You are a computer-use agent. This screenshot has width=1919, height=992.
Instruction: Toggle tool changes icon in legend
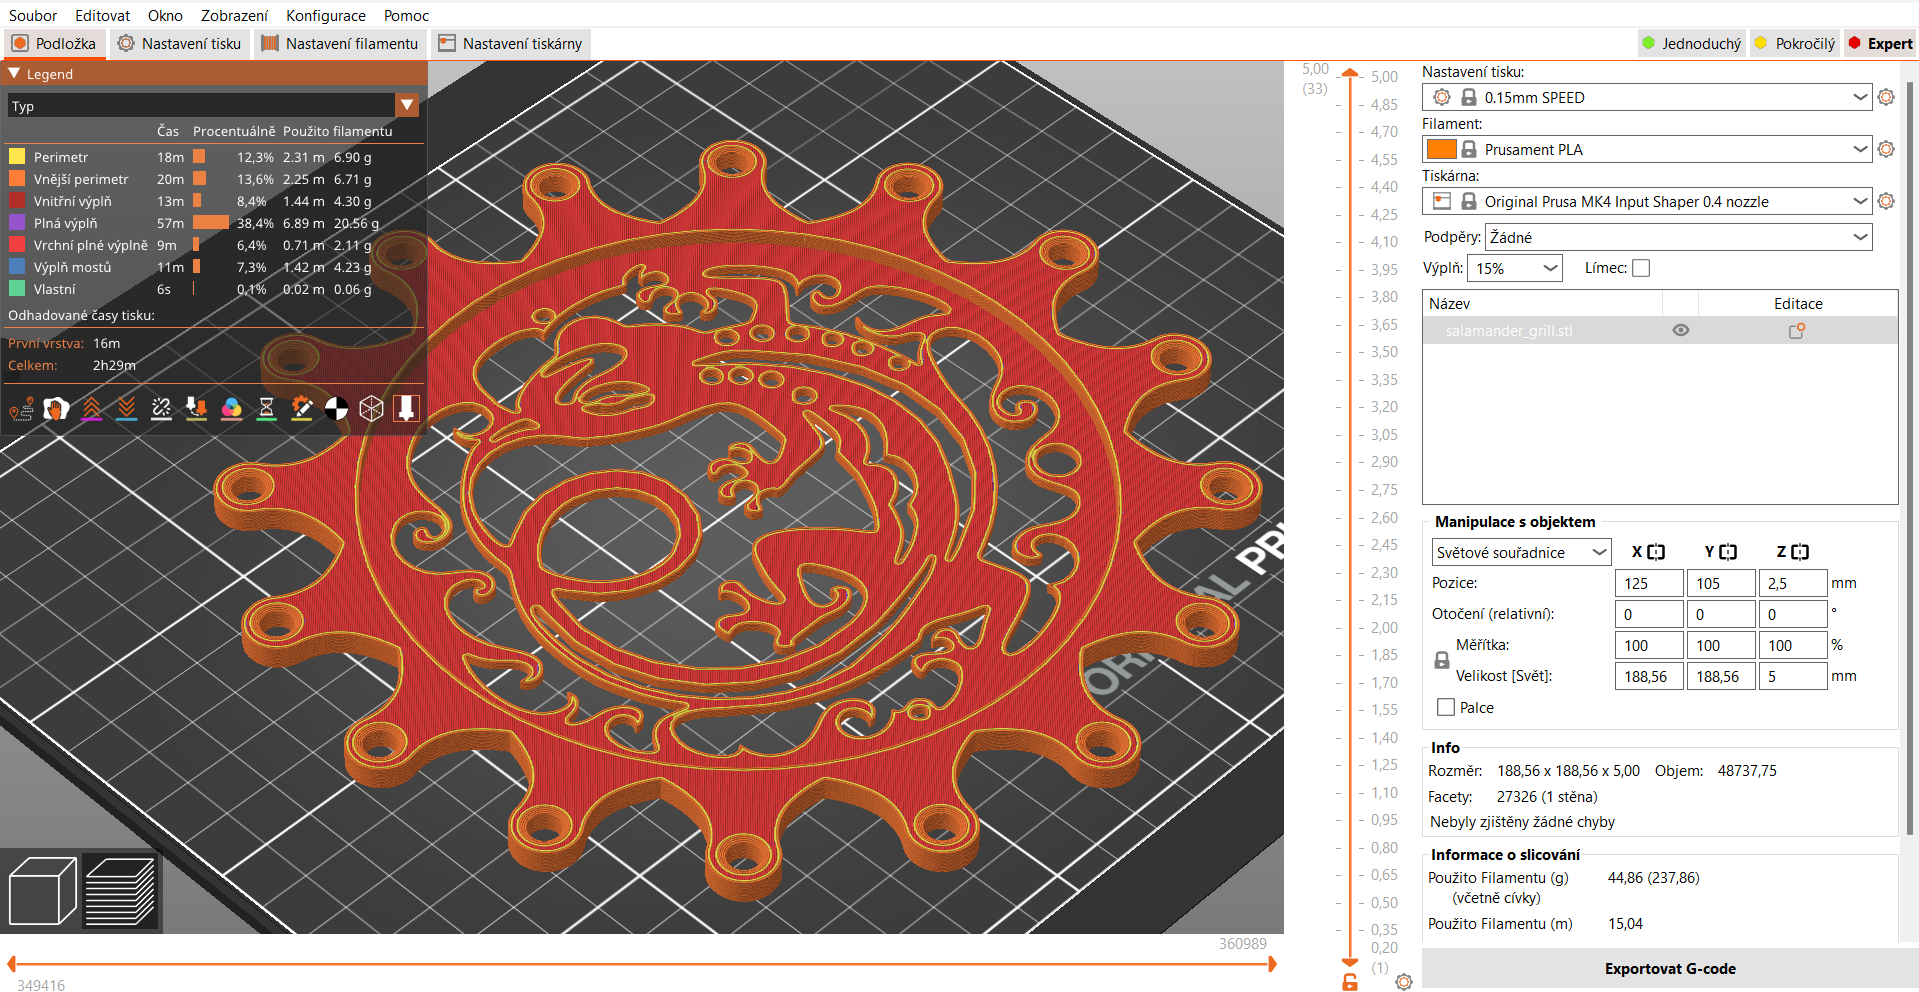click(x=196, y=408)
